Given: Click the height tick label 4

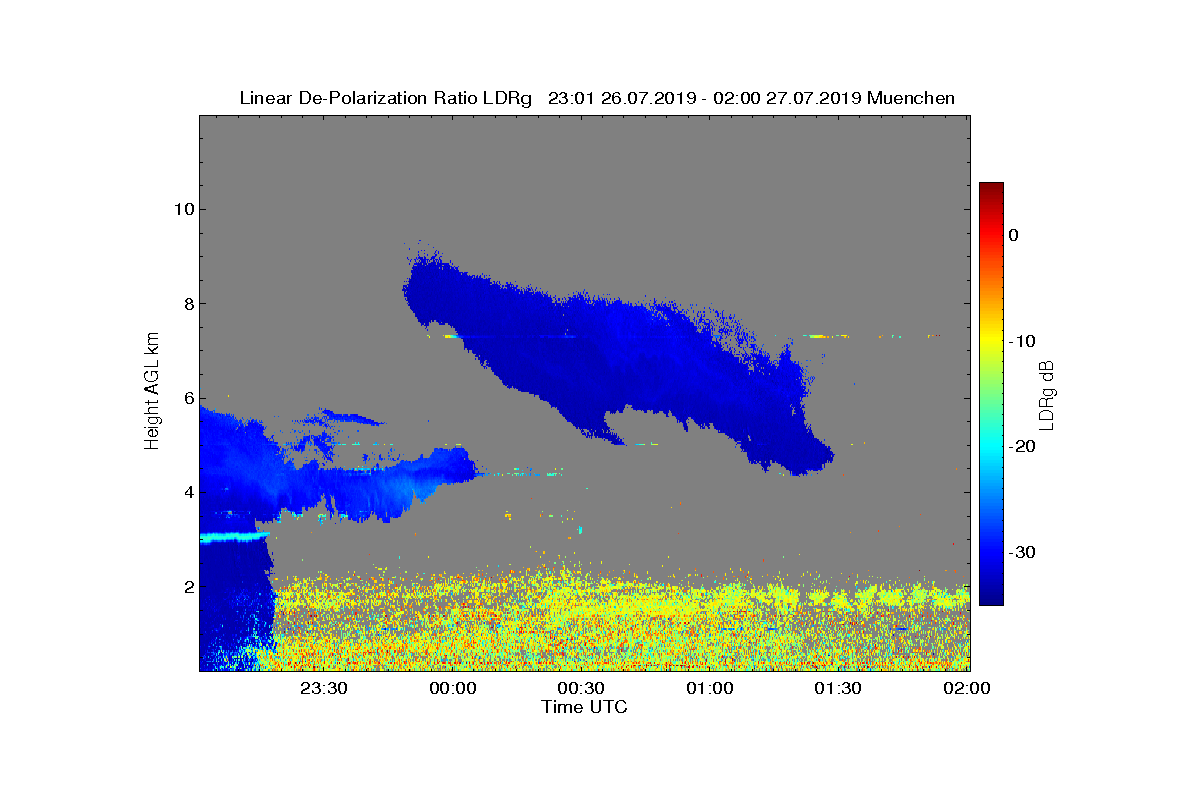Looking at the screenshot, I should (187, 492).
